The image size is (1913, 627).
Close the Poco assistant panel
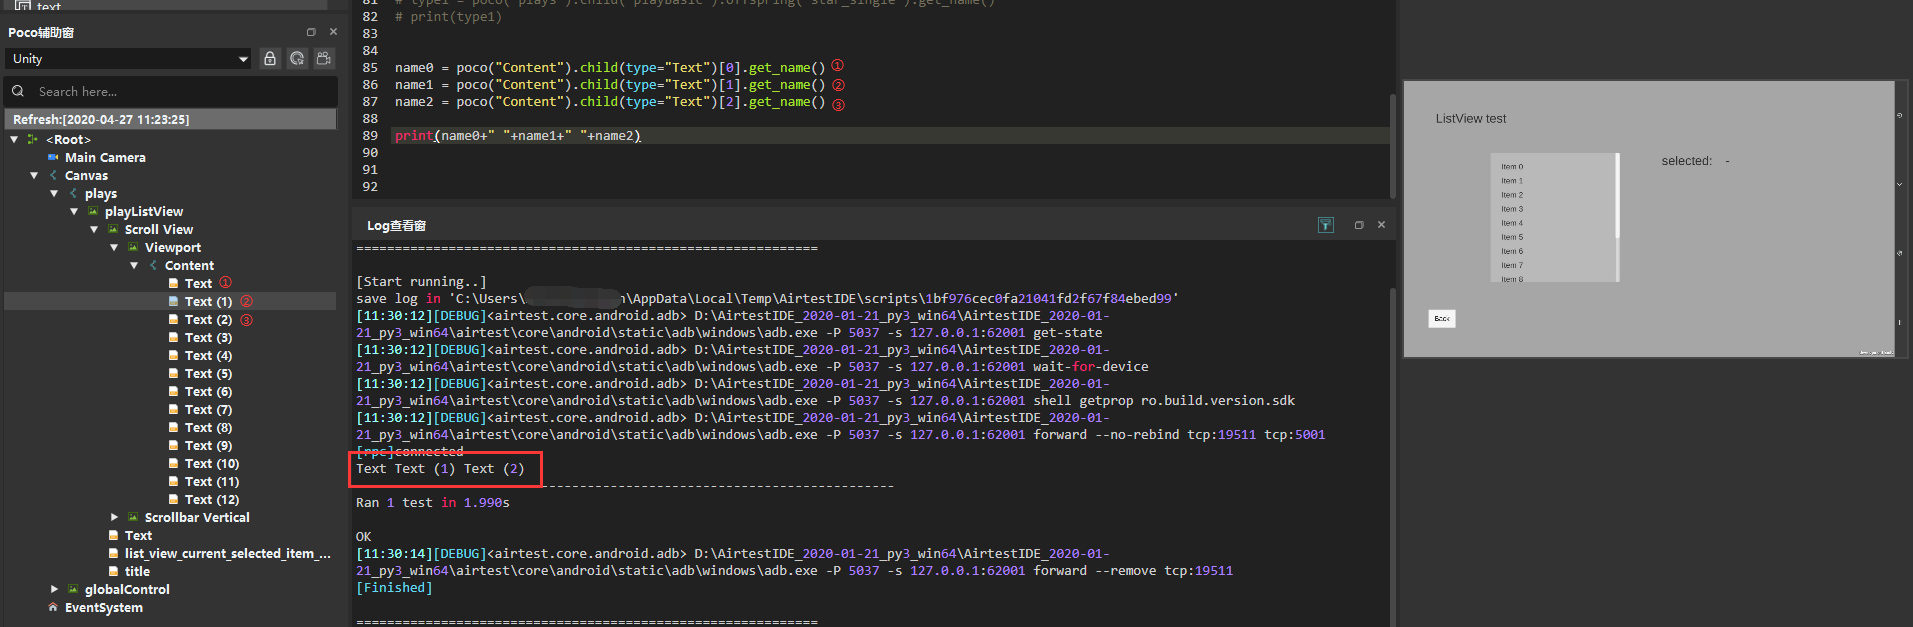click(333, 32)
